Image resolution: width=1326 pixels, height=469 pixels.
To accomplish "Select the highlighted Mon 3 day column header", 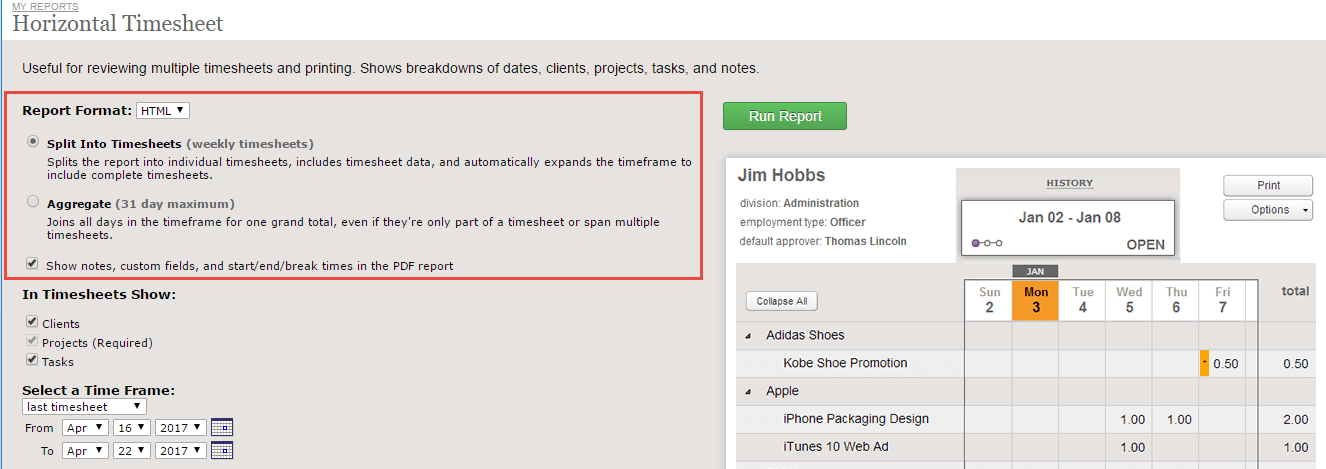I will 1036,300.
